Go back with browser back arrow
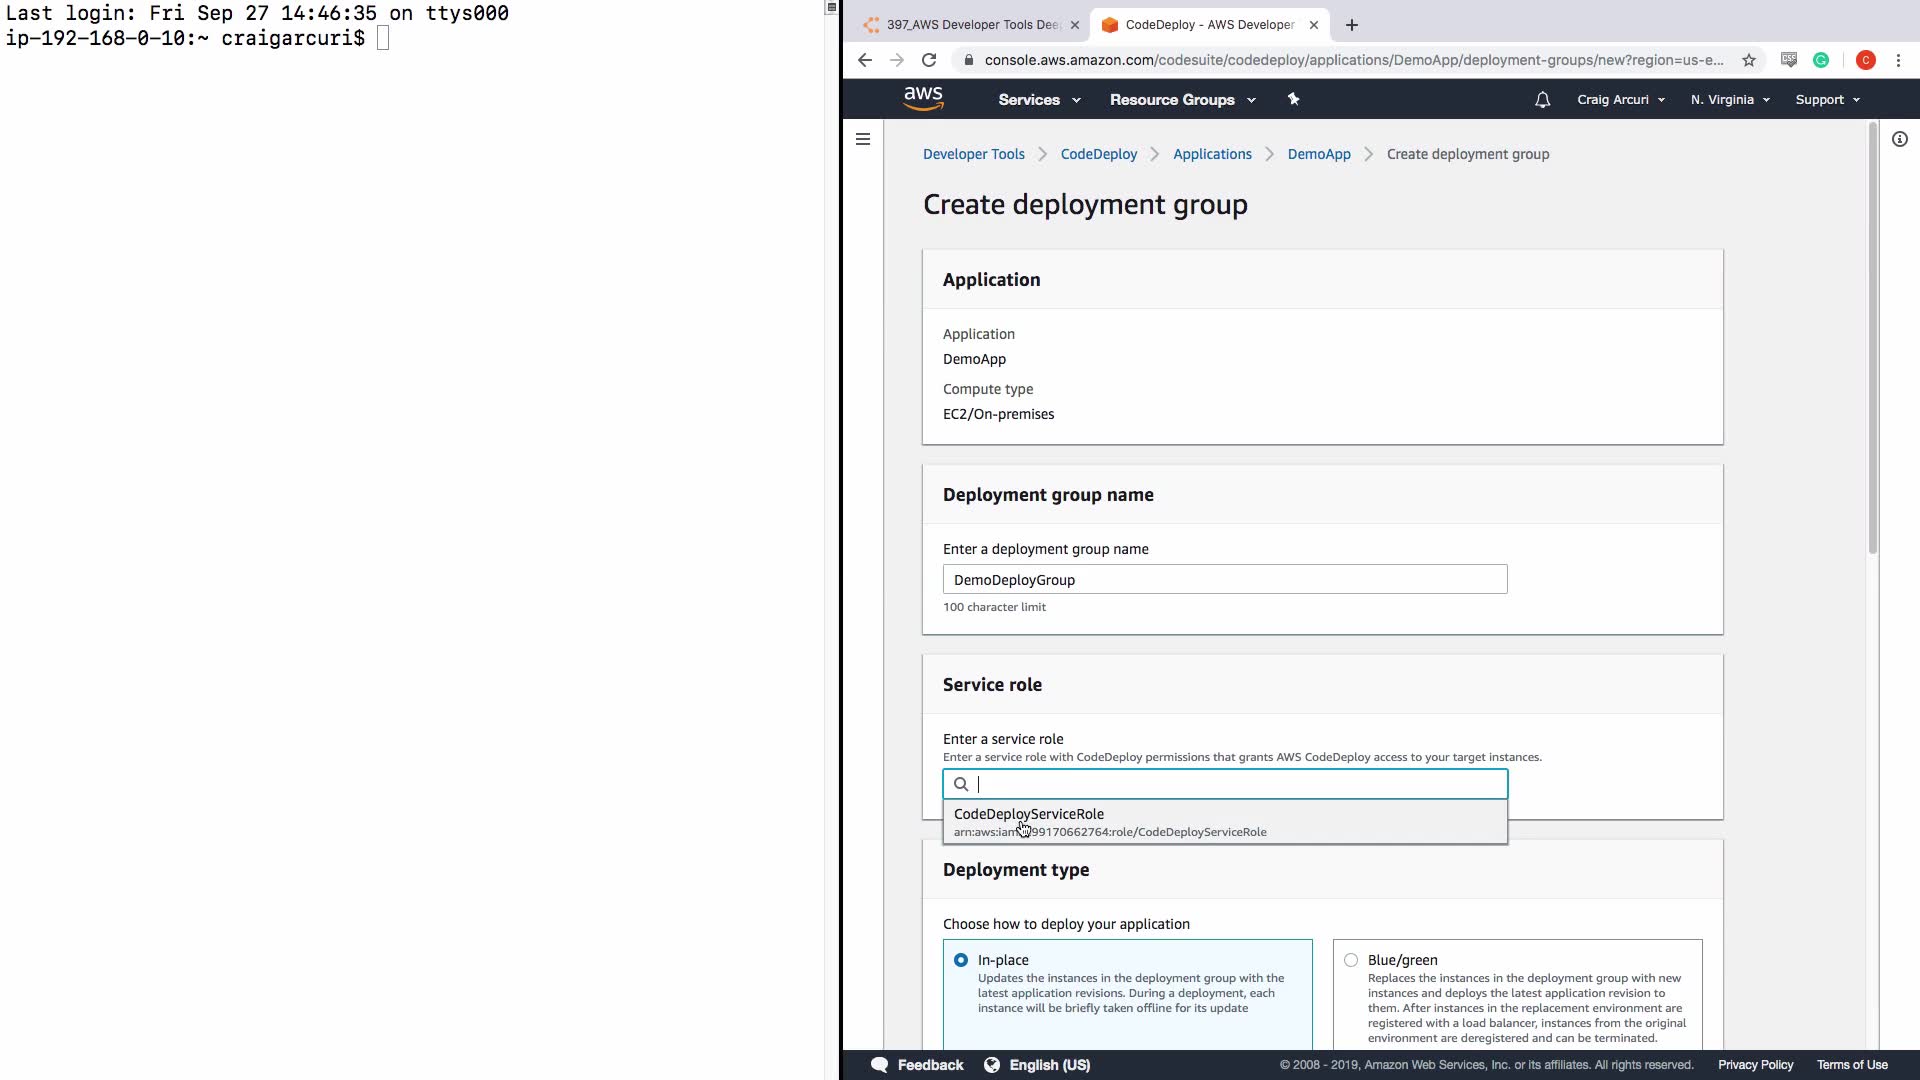 tap(865, 60)
